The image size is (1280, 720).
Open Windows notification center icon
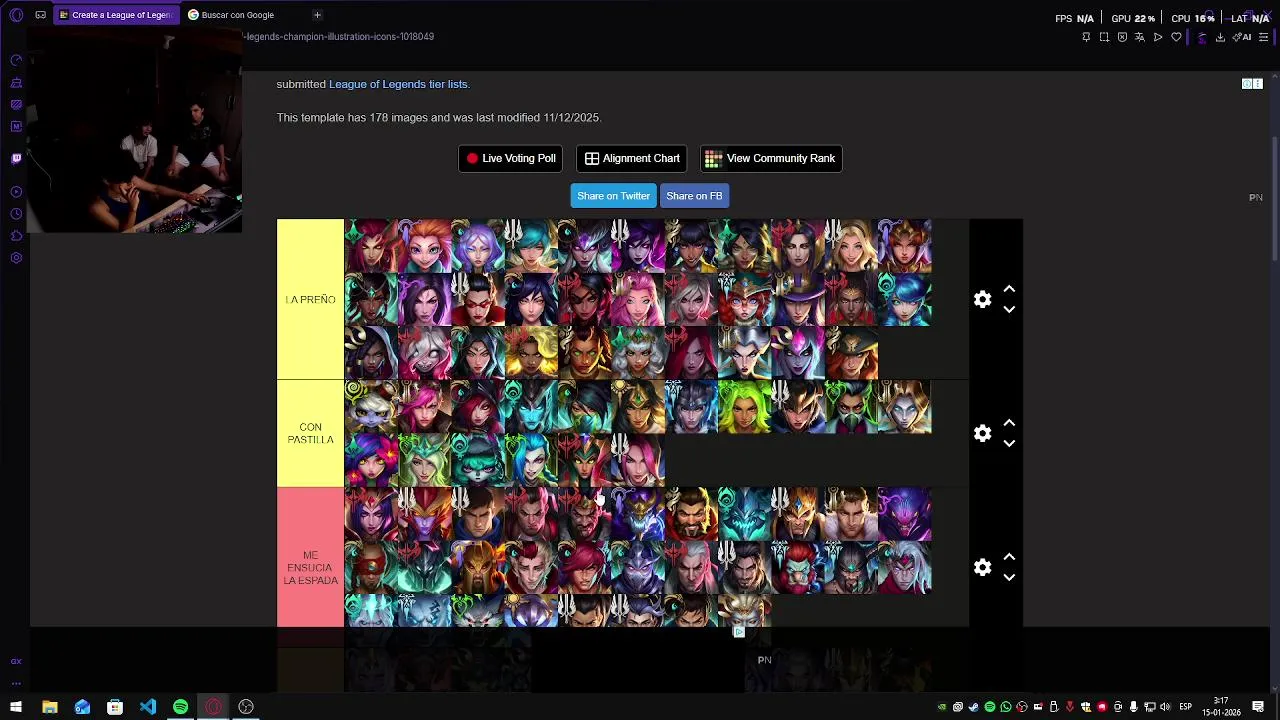point(1258,707)
